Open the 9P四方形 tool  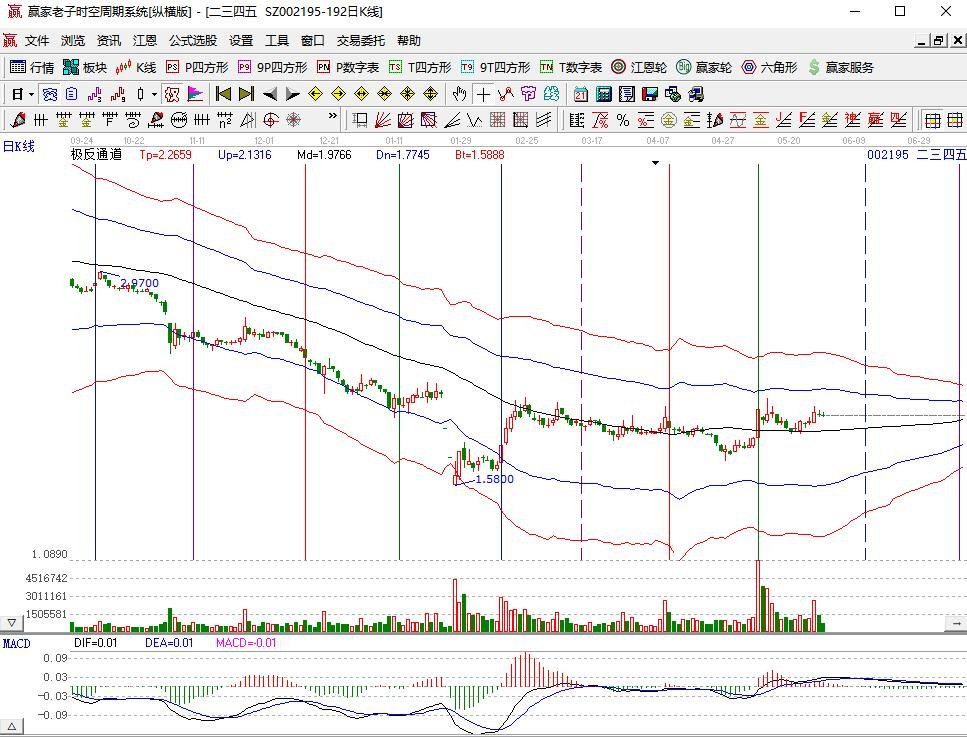pyautogui.click(x=273, y=67)
